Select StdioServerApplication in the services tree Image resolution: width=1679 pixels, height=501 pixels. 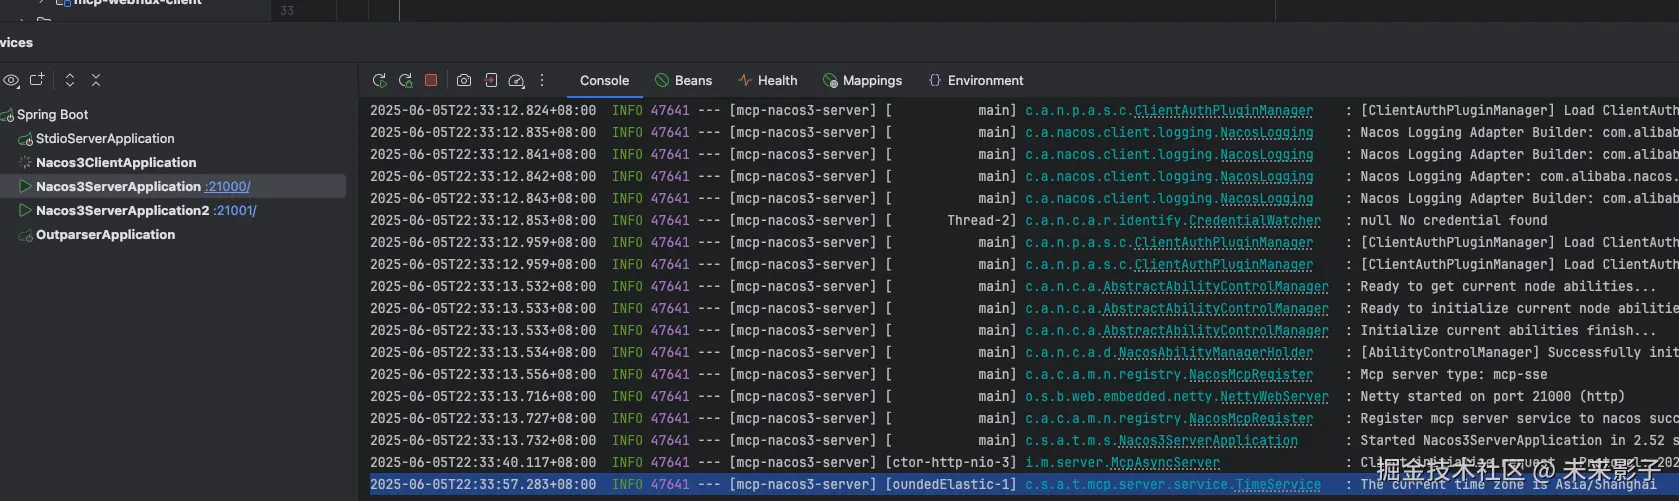[105, 139]
